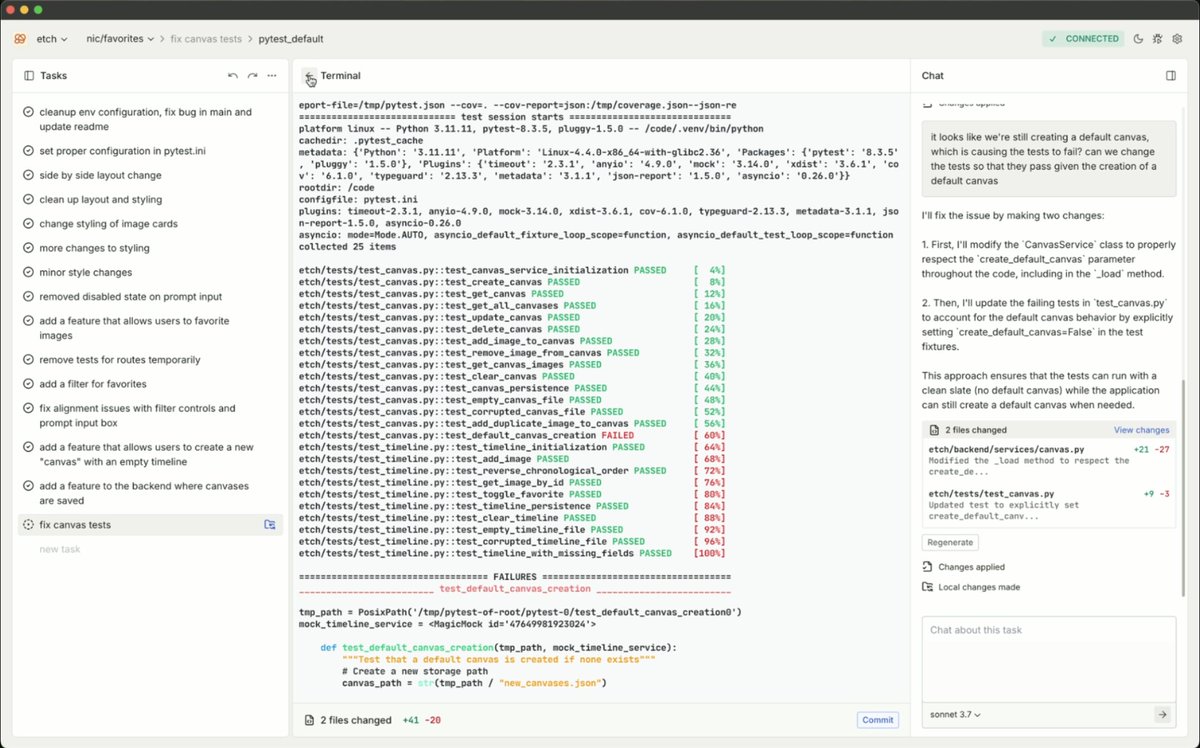Open task create new canvas with empty timeline
The image size is (1200, 748).
[150, 454]
